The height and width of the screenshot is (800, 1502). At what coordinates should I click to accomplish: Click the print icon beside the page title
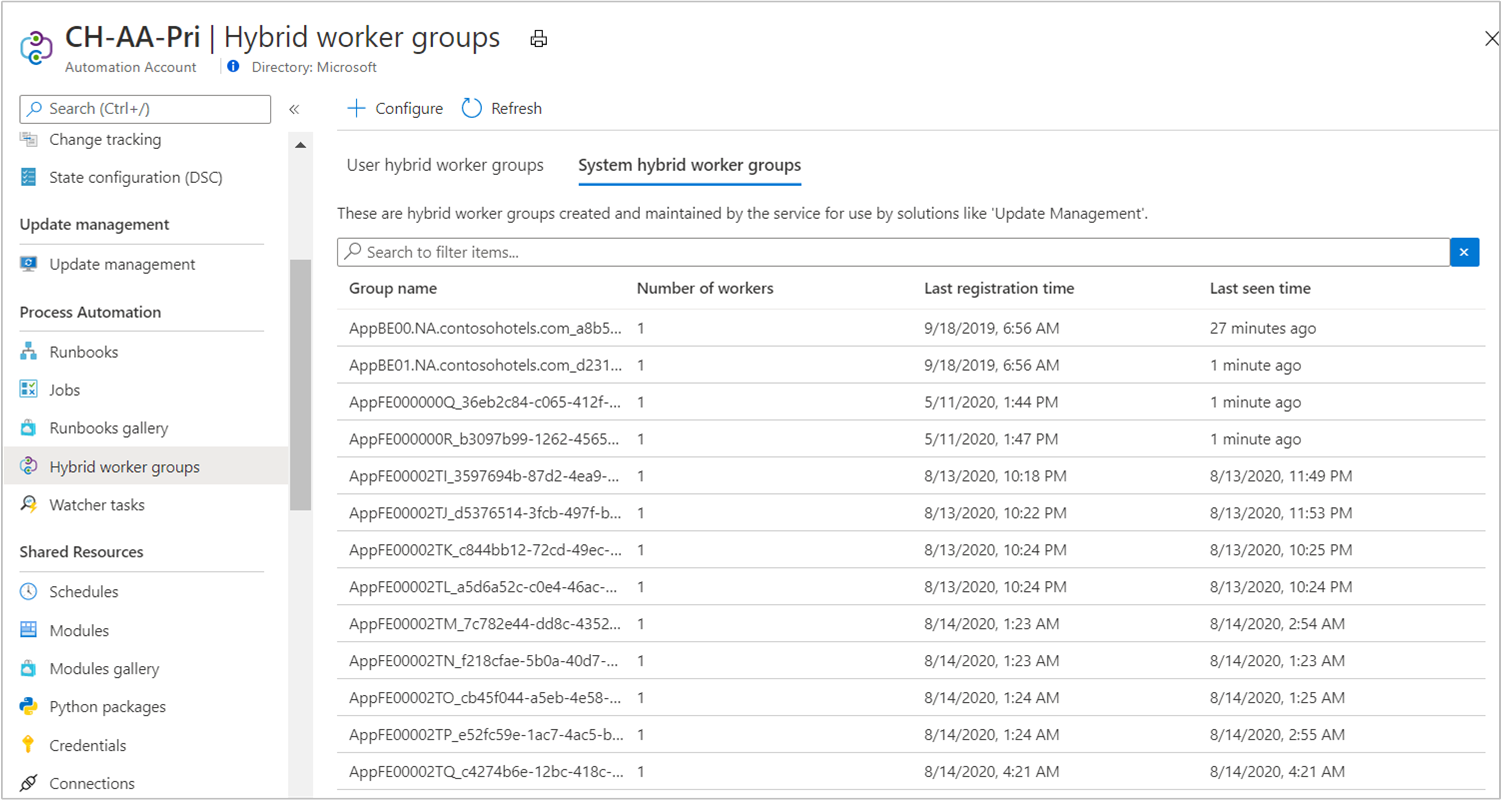(539, 39)
